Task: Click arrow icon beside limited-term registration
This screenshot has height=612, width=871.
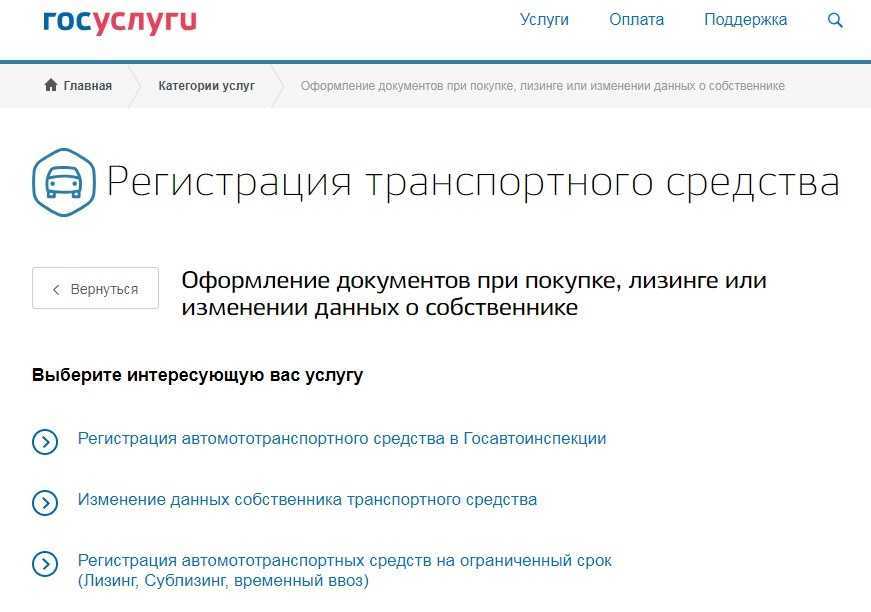Action: [45, 564]
